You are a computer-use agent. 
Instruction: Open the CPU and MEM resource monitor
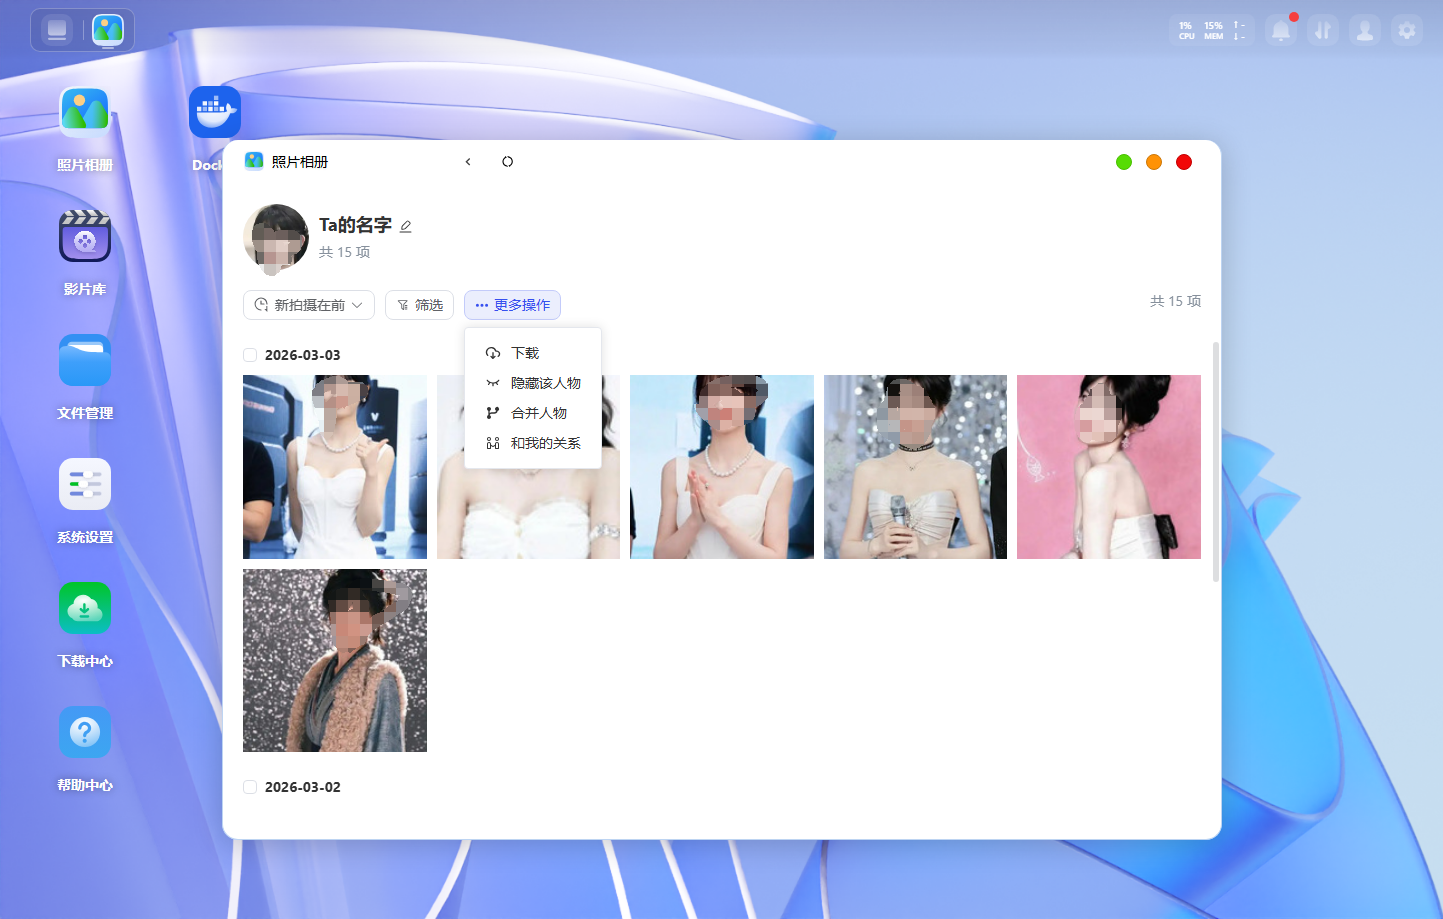point(1213,30)
